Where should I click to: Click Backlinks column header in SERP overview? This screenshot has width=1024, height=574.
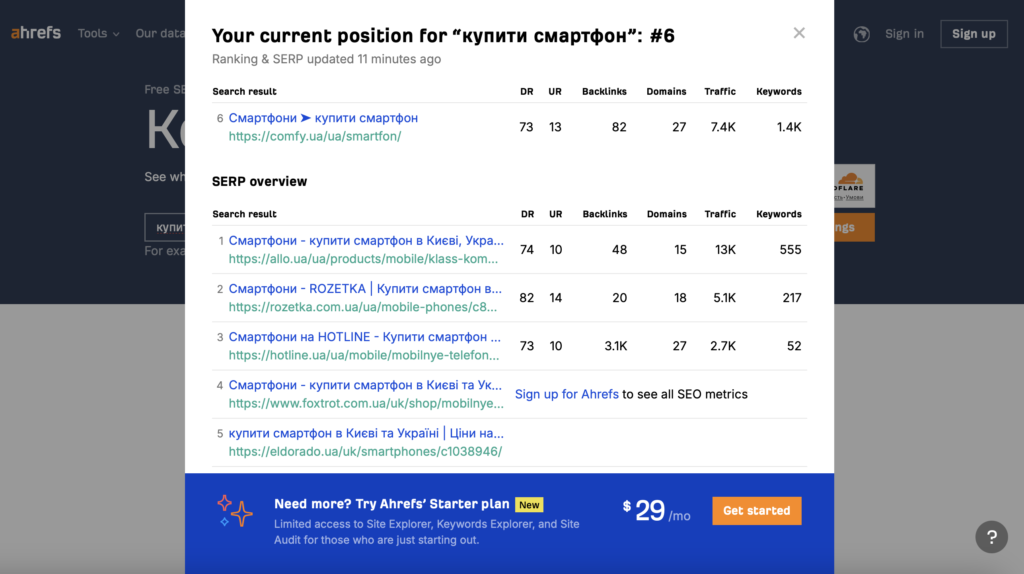pyautogui.click(x=605, y=214)
